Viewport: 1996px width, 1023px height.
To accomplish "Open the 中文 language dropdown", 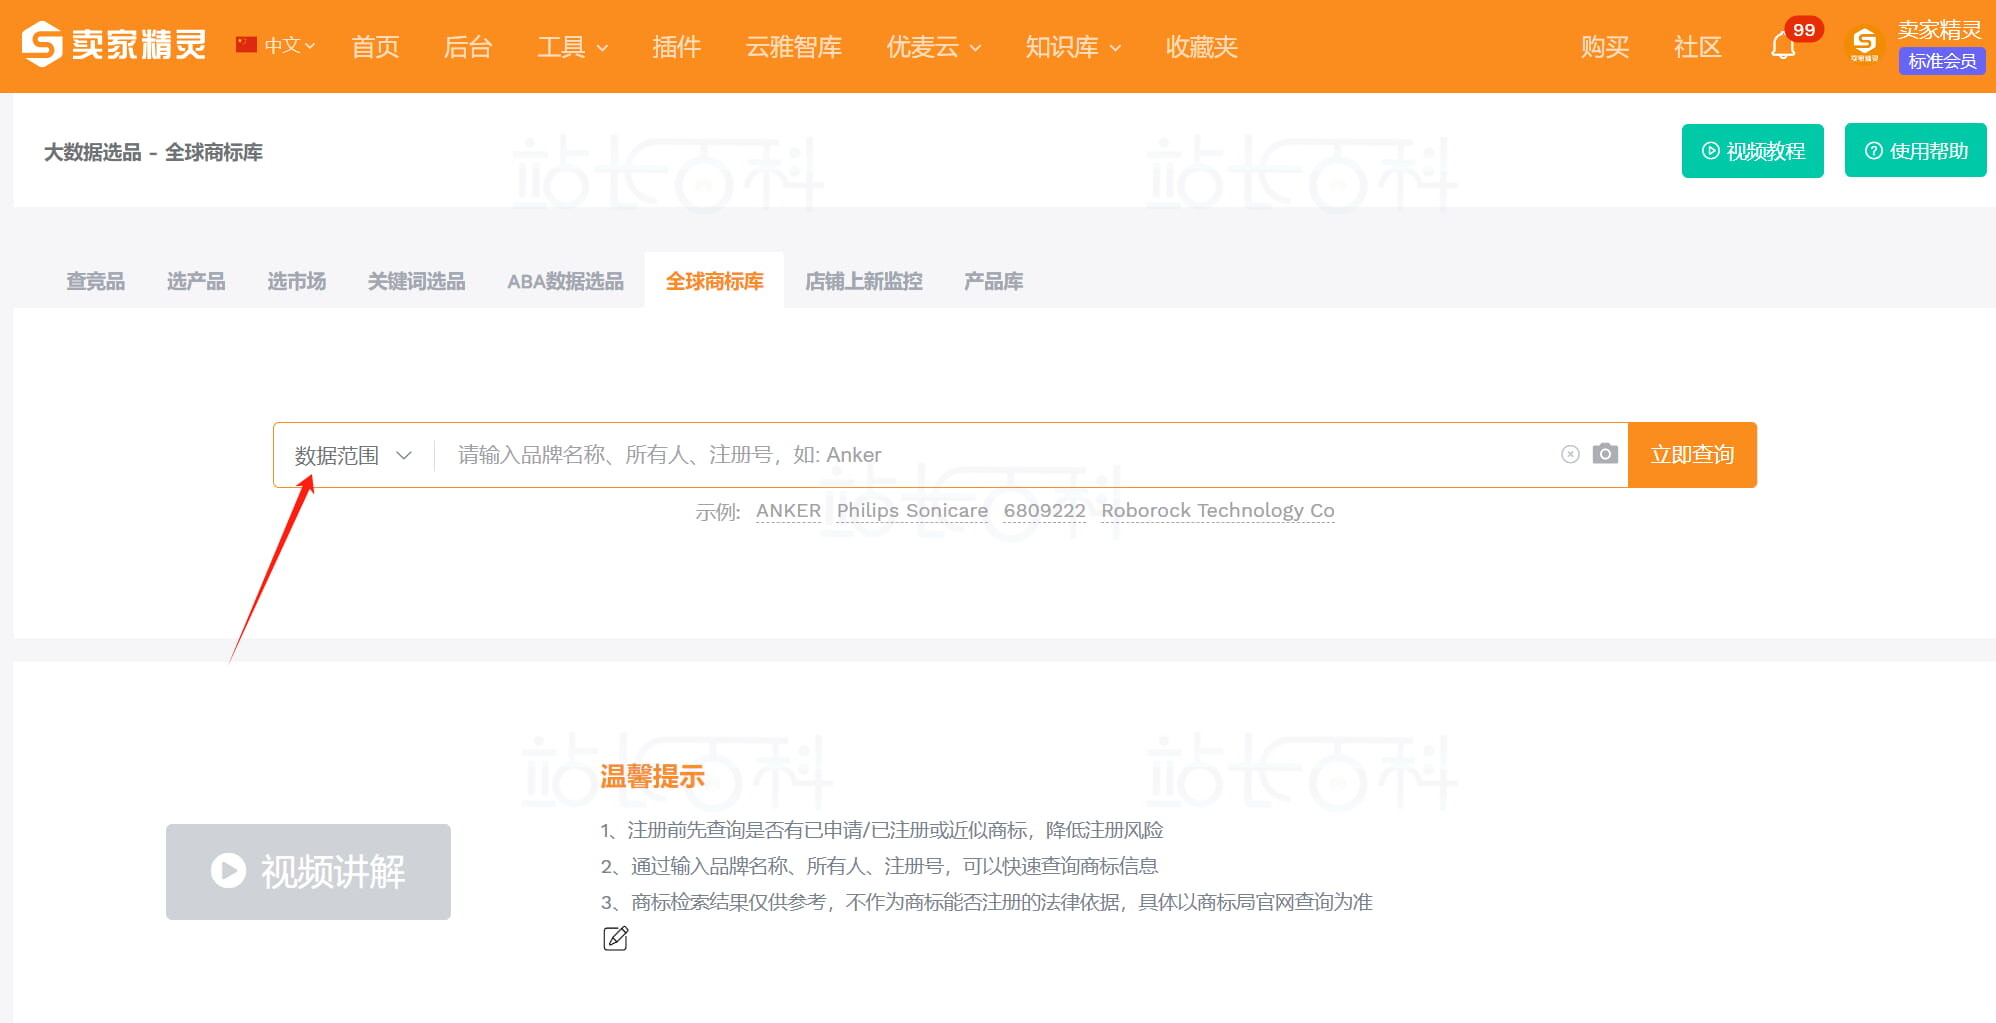I will [x=289, y=45].
